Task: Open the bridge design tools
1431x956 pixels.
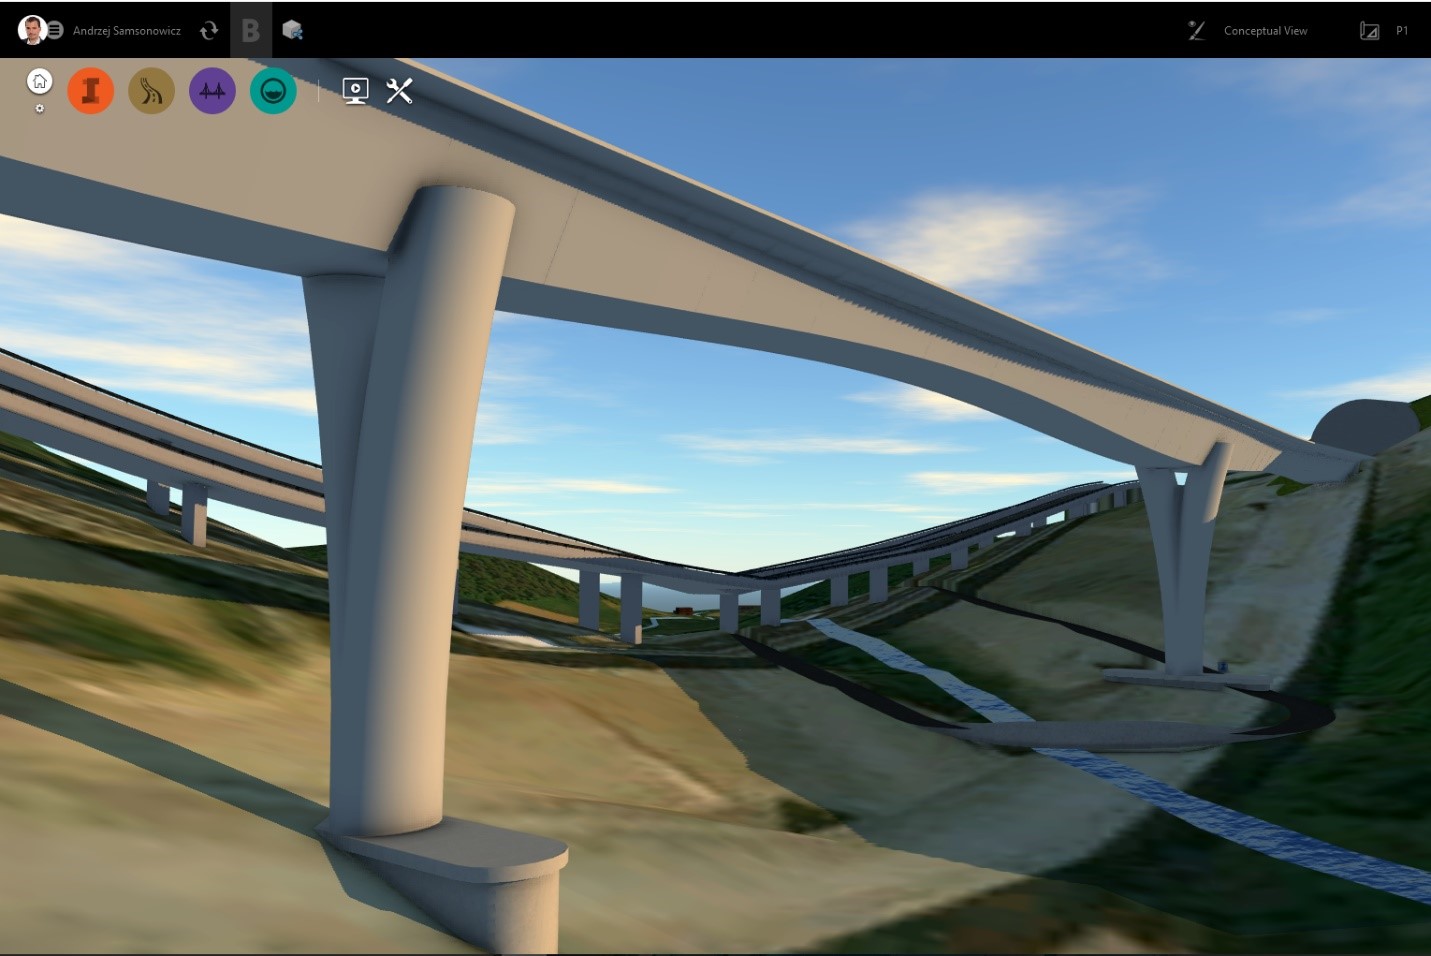Action: pyautogui.click(x=212, y=90)
